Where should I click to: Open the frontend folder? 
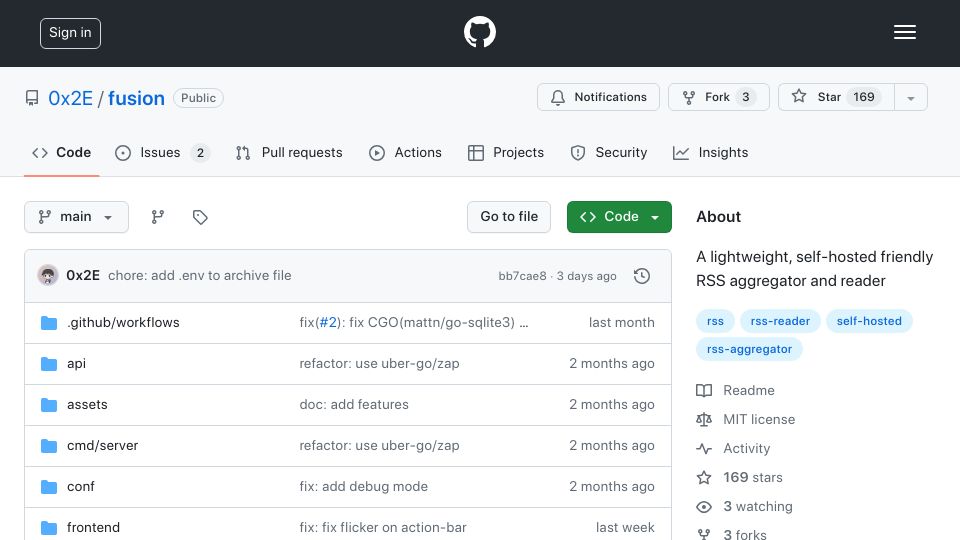(93, 528)
